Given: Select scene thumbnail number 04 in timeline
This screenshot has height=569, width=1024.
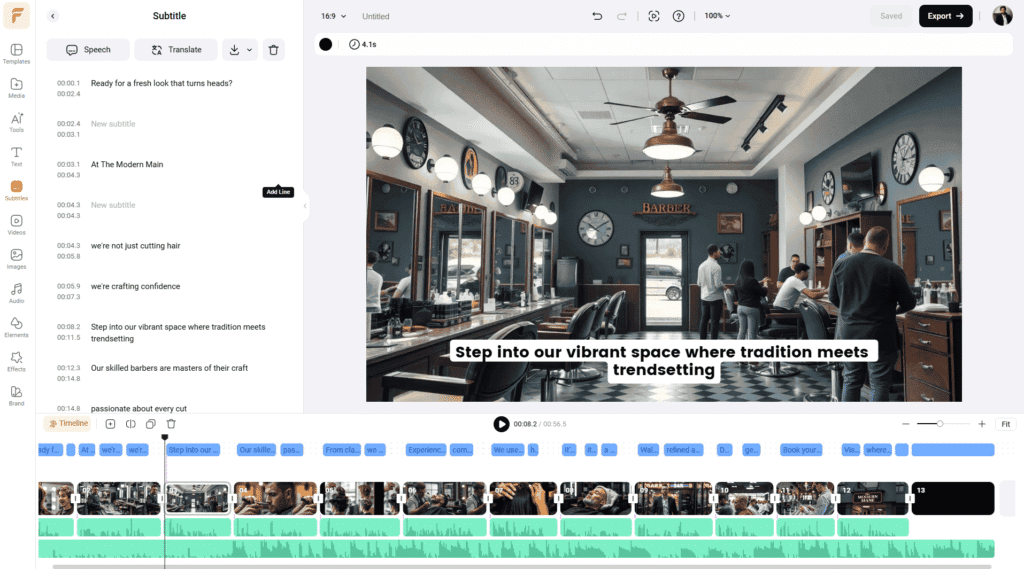Looking at the screenshot, I should coord(275,498).
